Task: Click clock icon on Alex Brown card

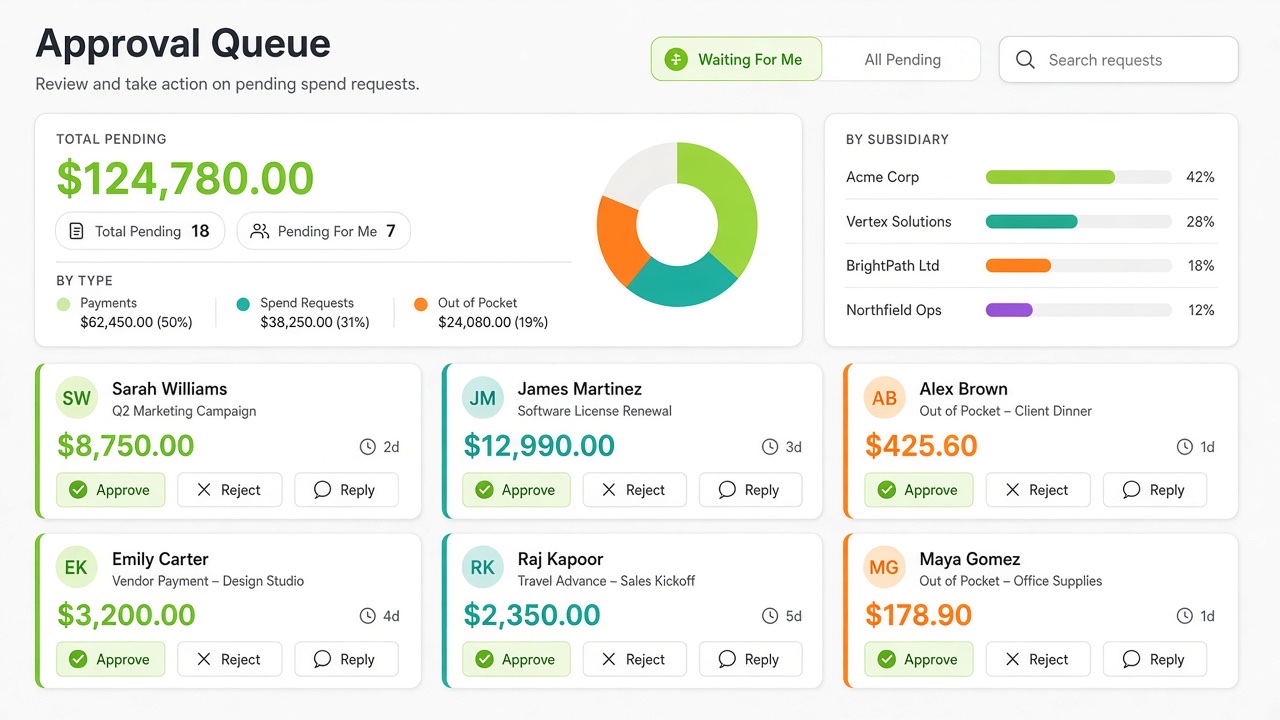Action: click(x=1185, y=447)
